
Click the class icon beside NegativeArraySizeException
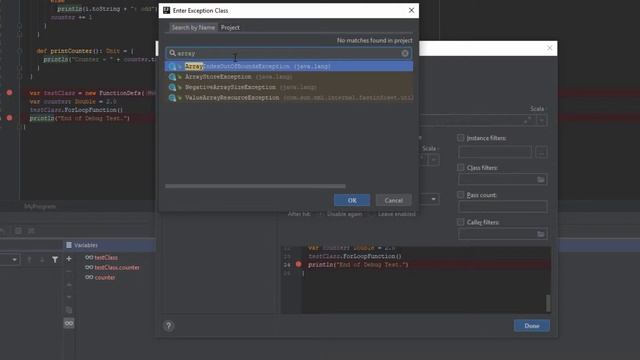click(172, 87)
